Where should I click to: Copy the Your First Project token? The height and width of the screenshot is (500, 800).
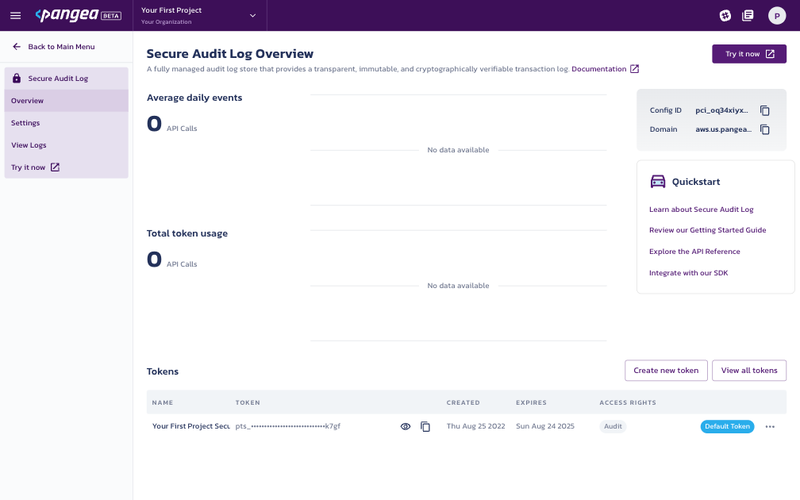pyautogui.click(x=425, y=427)
